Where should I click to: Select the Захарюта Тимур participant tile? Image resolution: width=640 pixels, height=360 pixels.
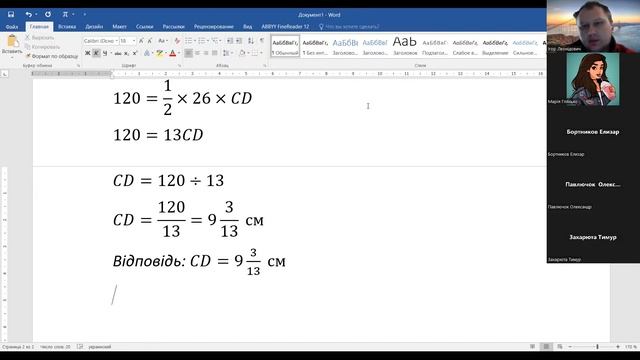pos(593,237)
